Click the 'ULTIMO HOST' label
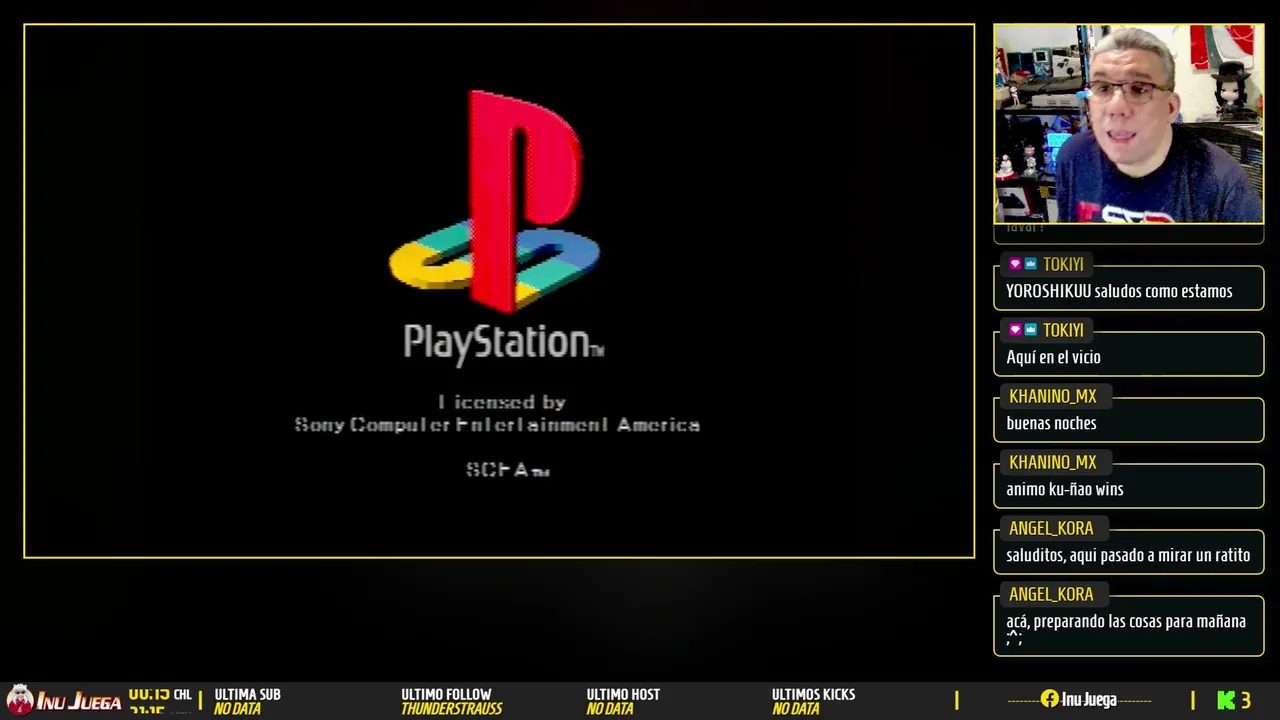The width and height of the screenshot is (1280, 720). pyautogui.click(x=623, y=694)
